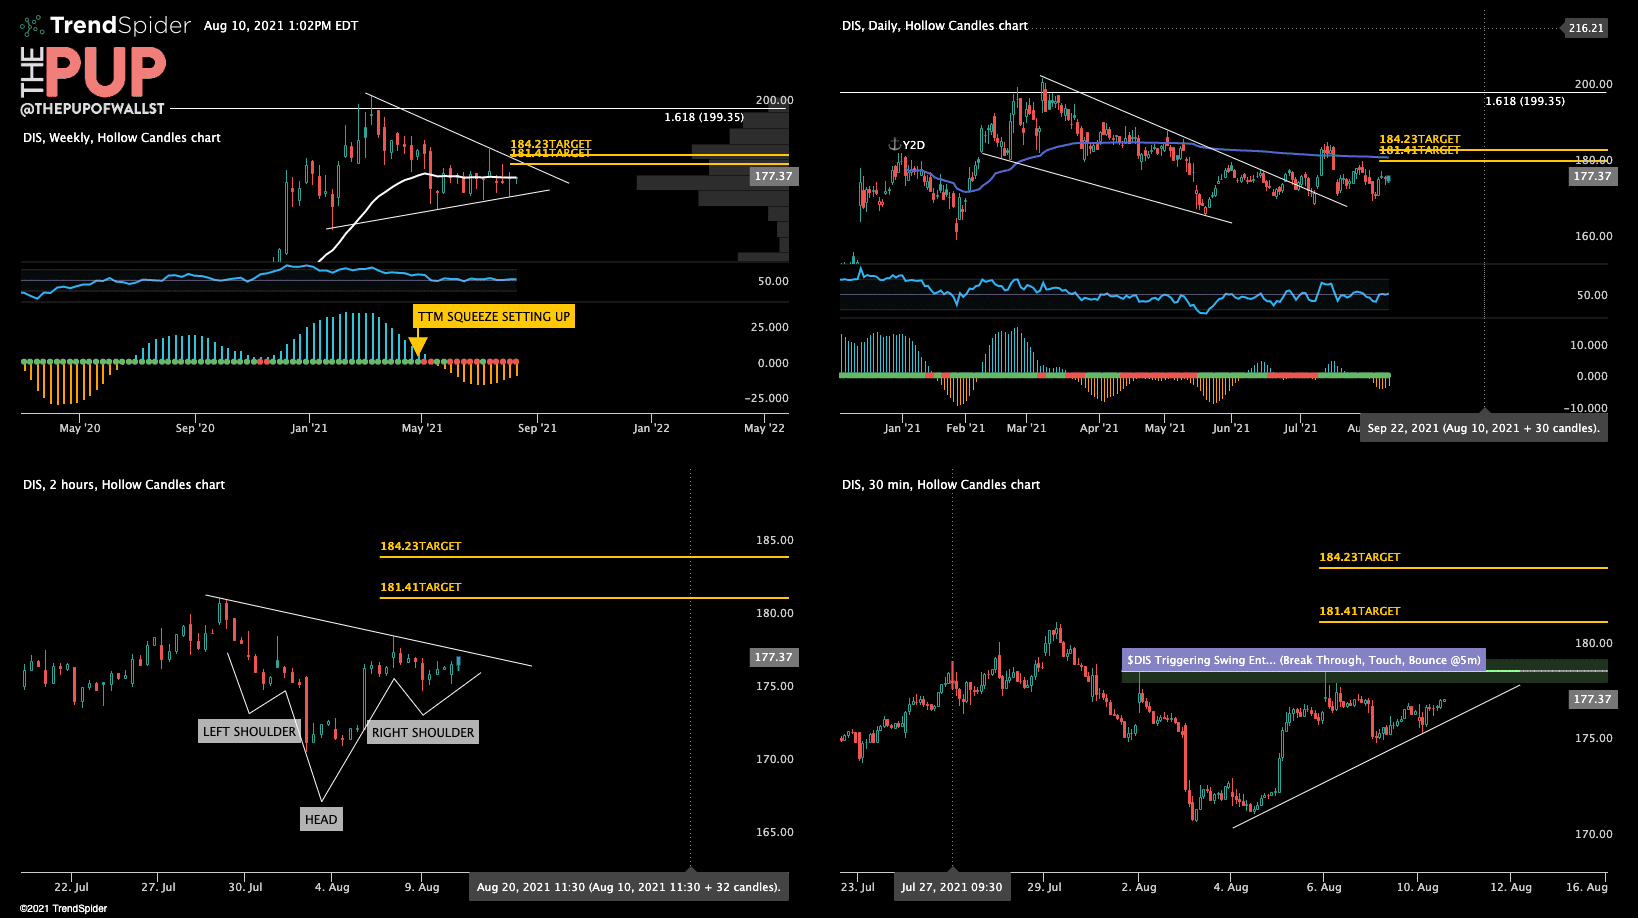The image size is (1638, 918).
Task: Select the "TTM SQUEEZE SETTING UP" annotation
Action: tap(494, 316)
